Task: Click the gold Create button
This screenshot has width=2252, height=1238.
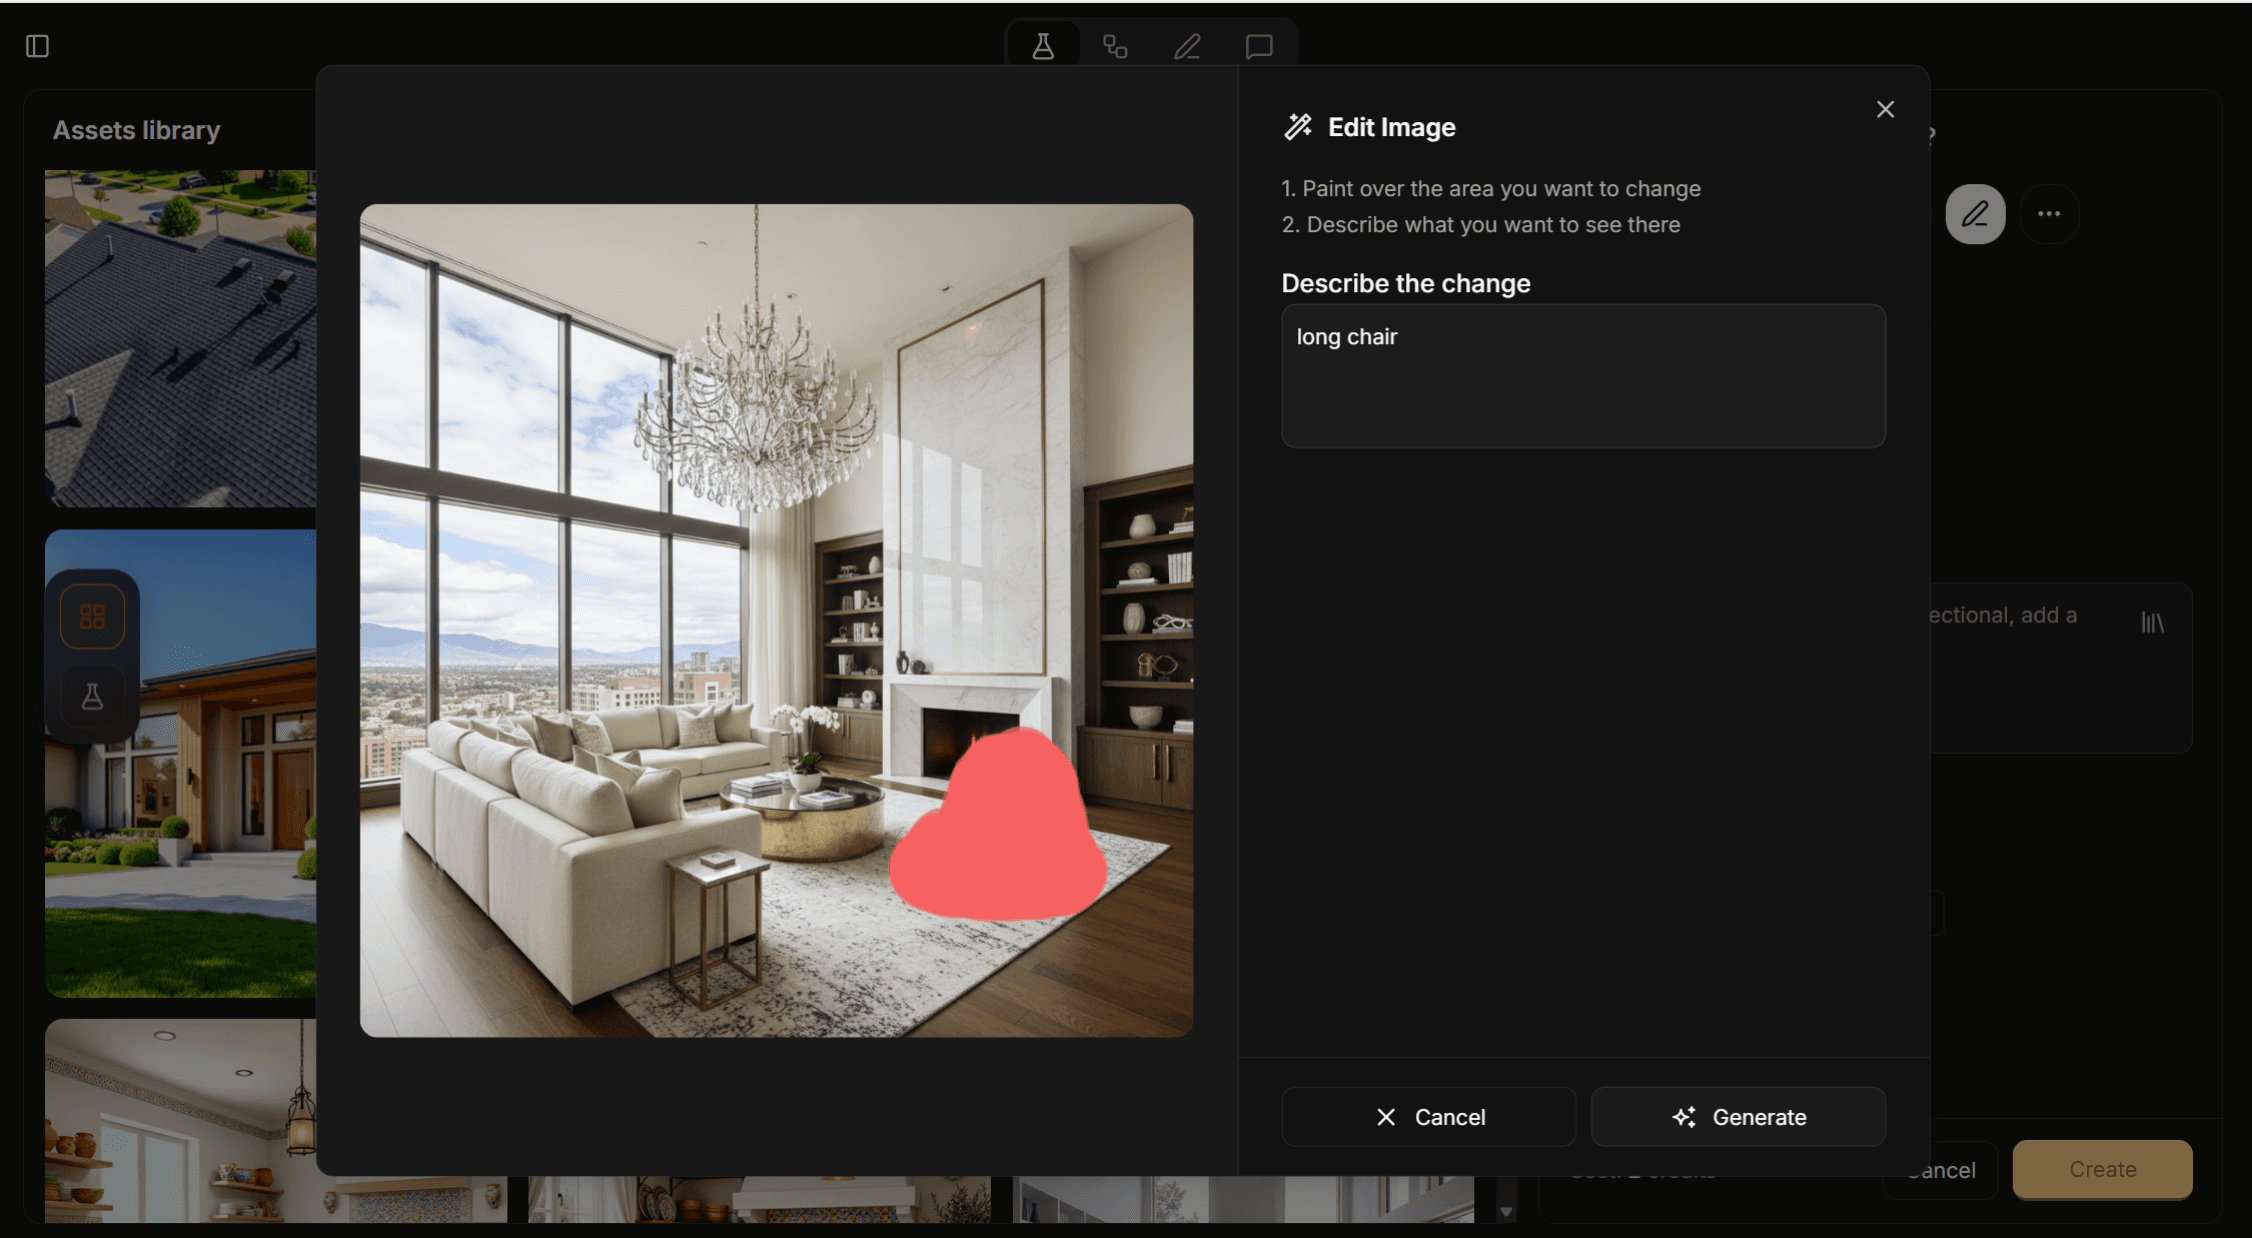Action: pos(2102,1169)
